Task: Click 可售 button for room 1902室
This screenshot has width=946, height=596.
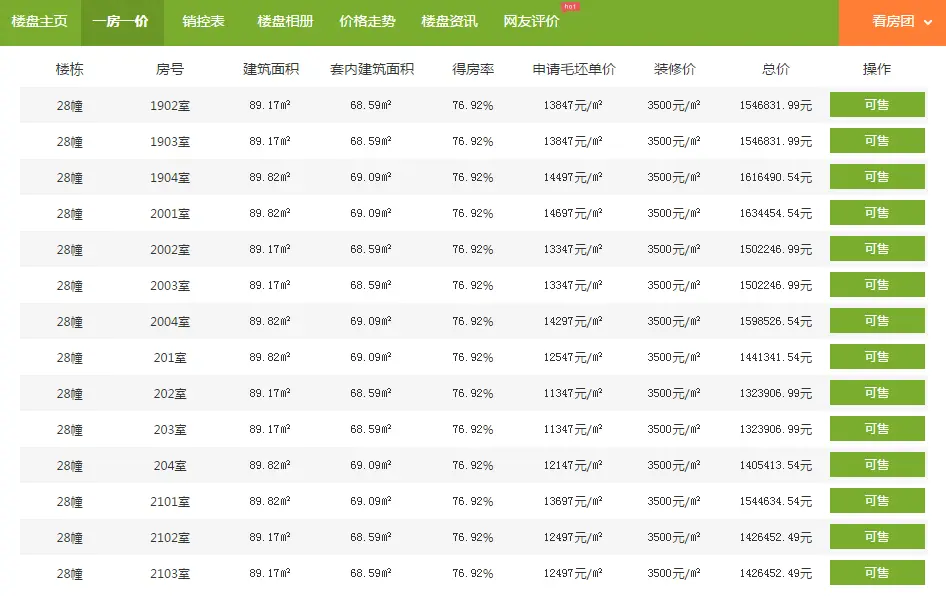Action: (877, 104)
